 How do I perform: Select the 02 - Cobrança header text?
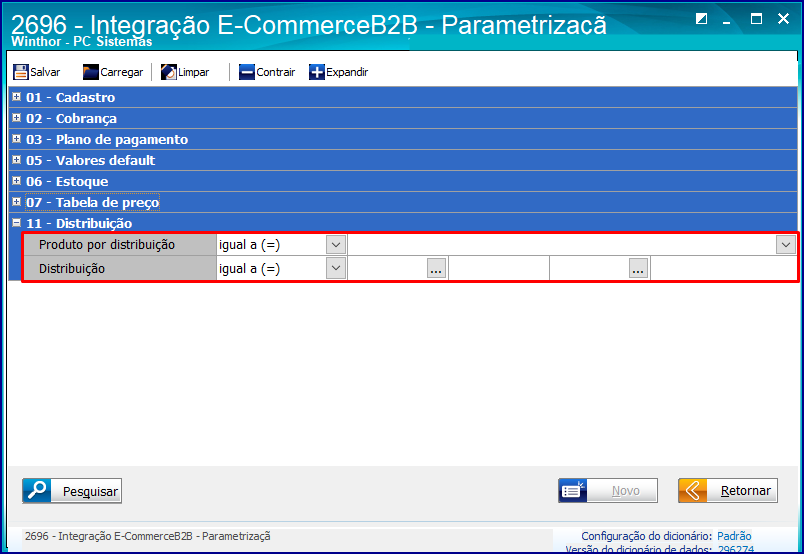71,118
